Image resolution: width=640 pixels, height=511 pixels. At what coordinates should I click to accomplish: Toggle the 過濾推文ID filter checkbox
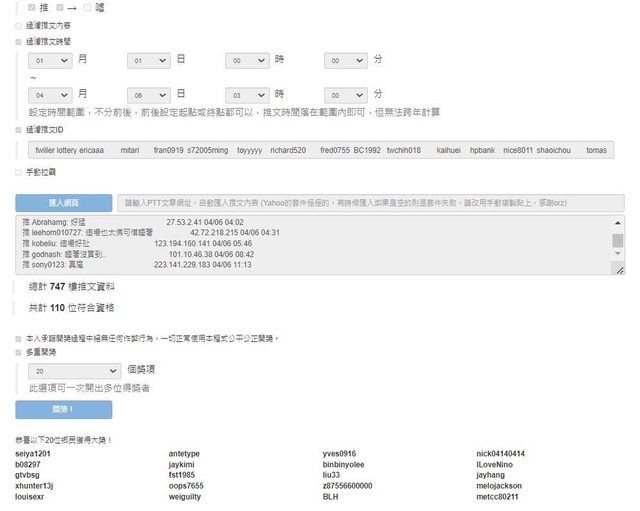[19, 130]
